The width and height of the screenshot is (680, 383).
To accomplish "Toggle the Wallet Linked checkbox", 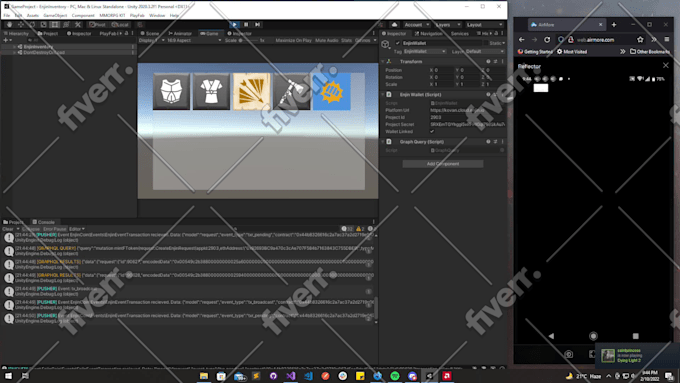I will [x=432, y=131].
